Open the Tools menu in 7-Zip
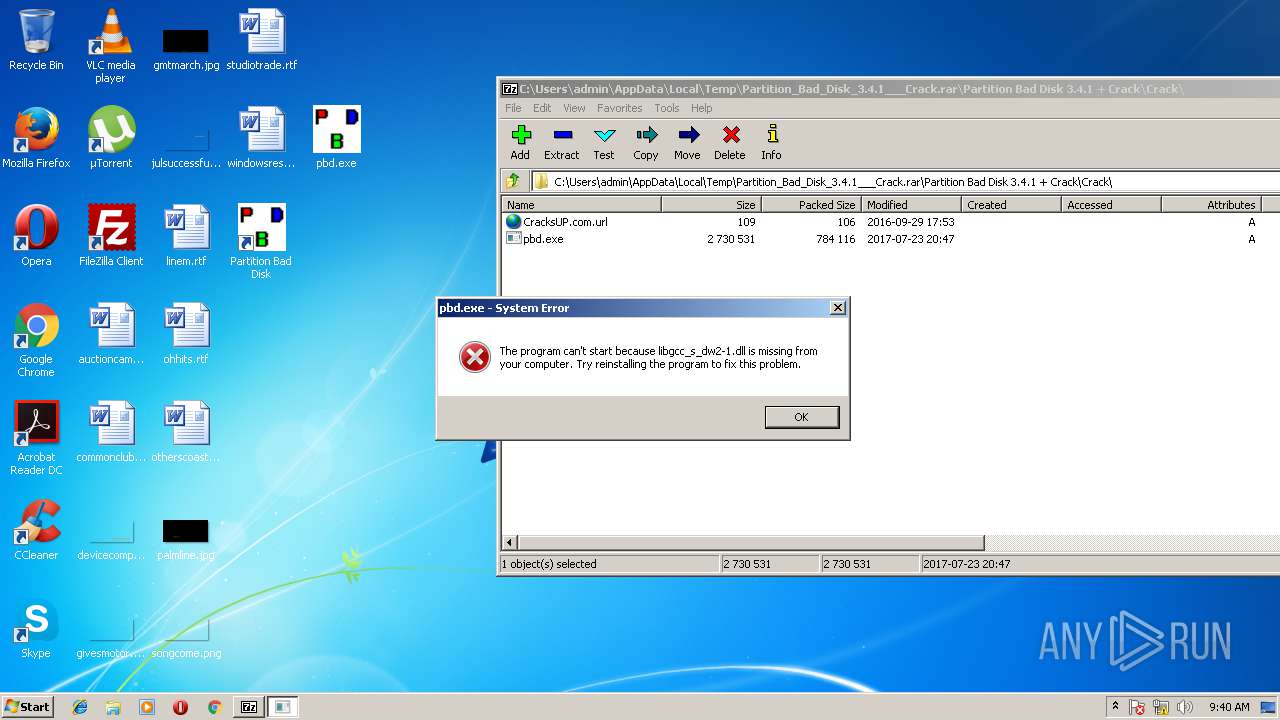 (667, 108)
